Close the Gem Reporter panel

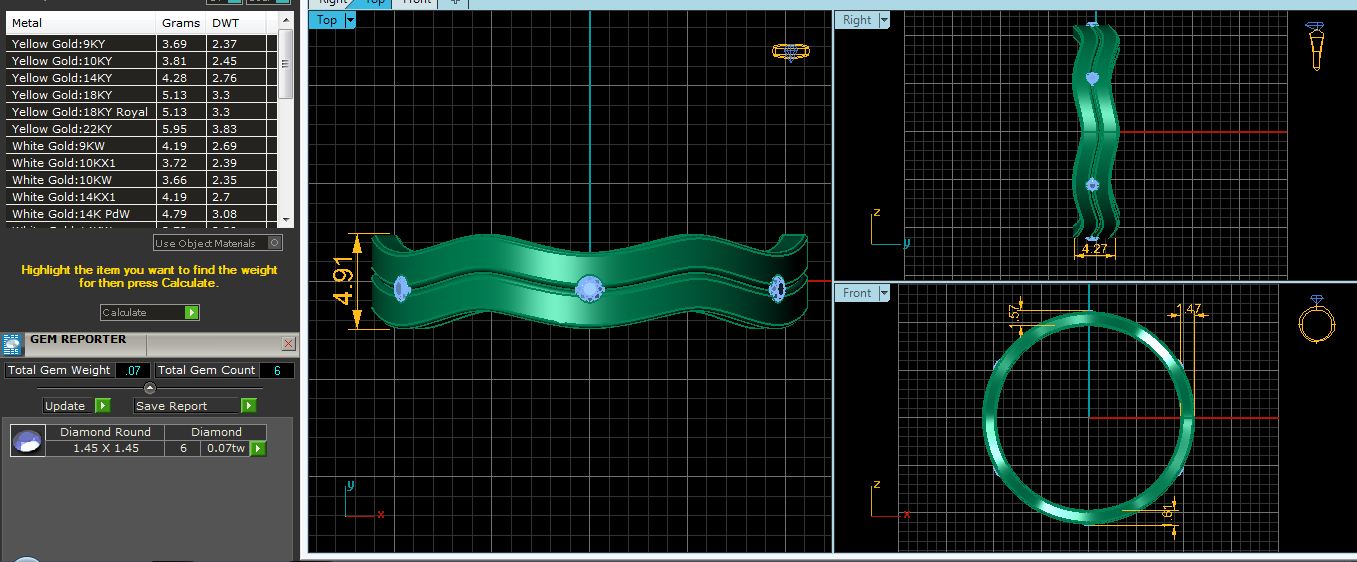[288, 344]
